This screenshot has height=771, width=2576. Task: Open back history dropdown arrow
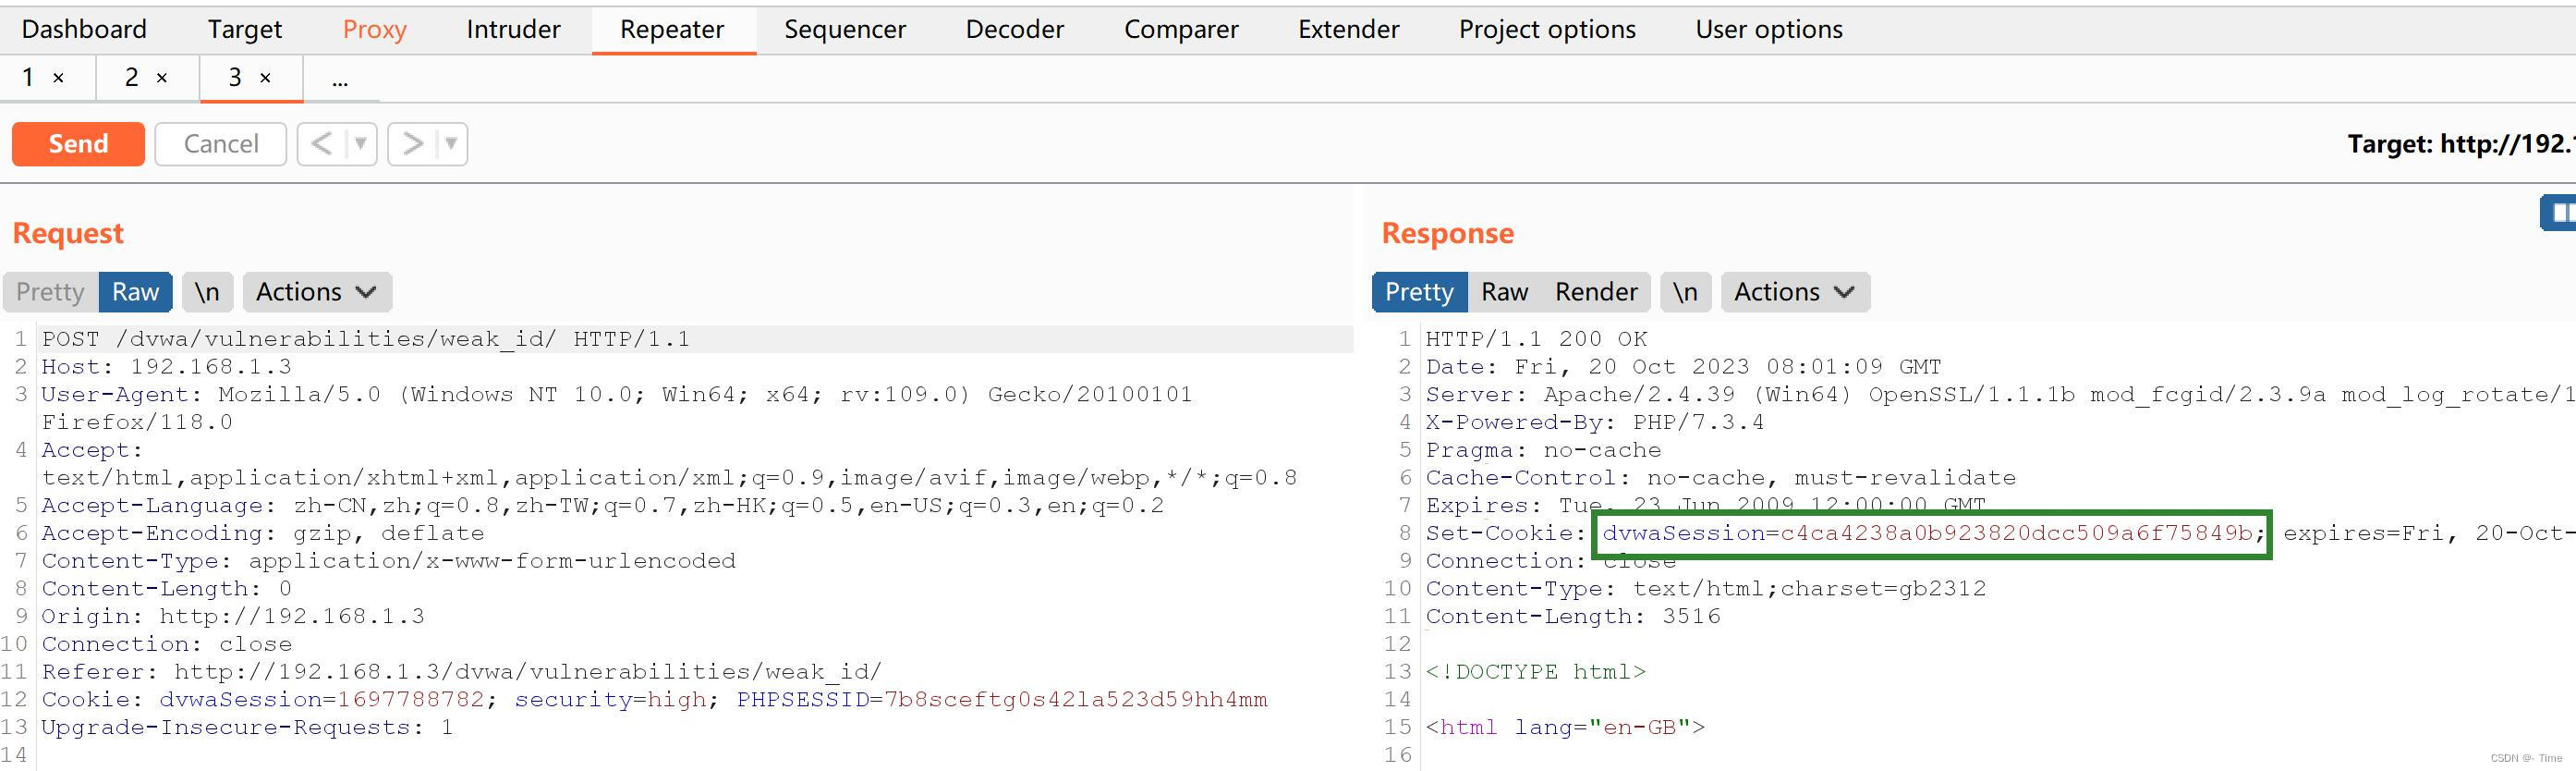pos(360,144)
